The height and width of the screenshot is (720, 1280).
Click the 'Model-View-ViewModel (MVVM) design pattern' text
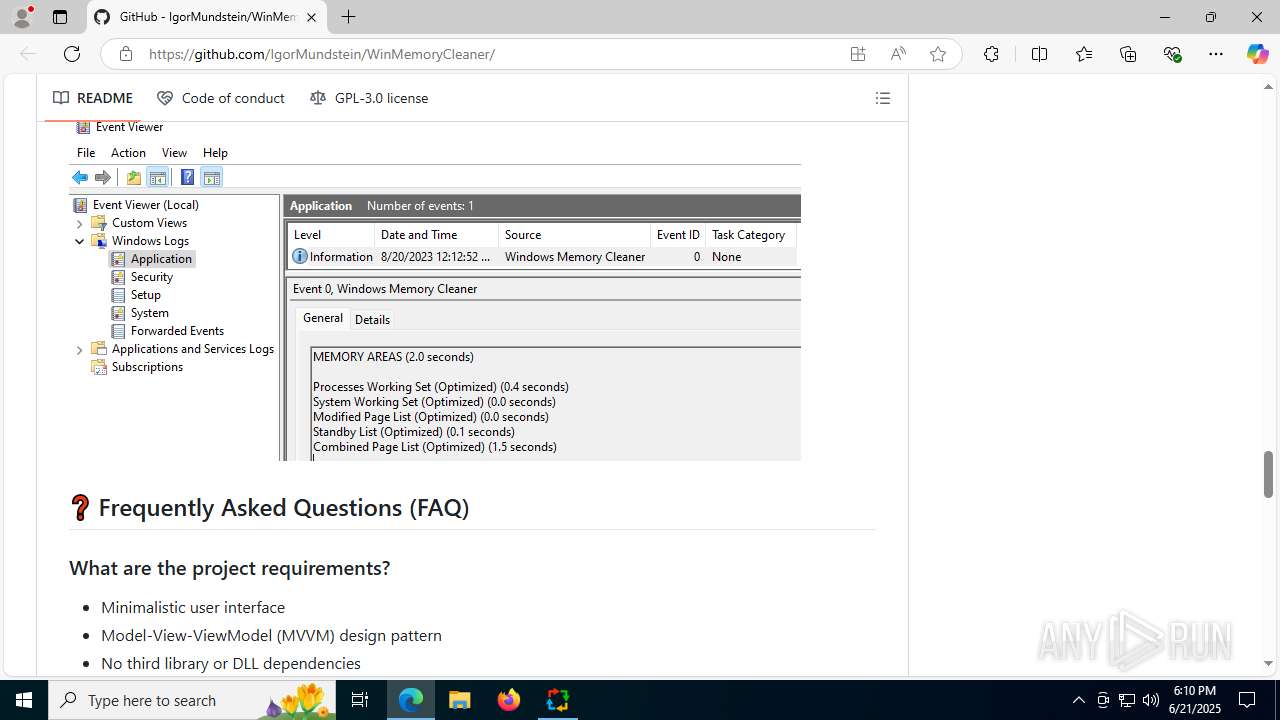tap(271, 635)
